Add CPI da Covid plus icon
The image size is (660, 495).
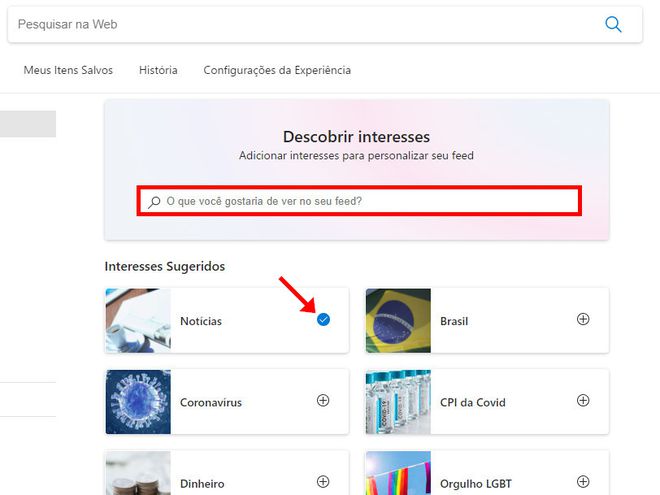click(x=583, y=401)
